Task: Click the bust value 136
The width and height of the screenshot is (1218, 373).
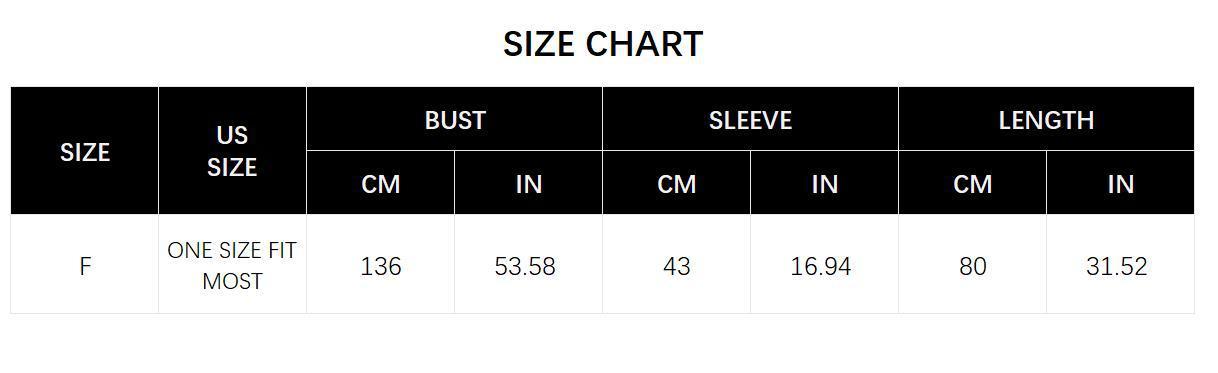Action: pos(381,266)
